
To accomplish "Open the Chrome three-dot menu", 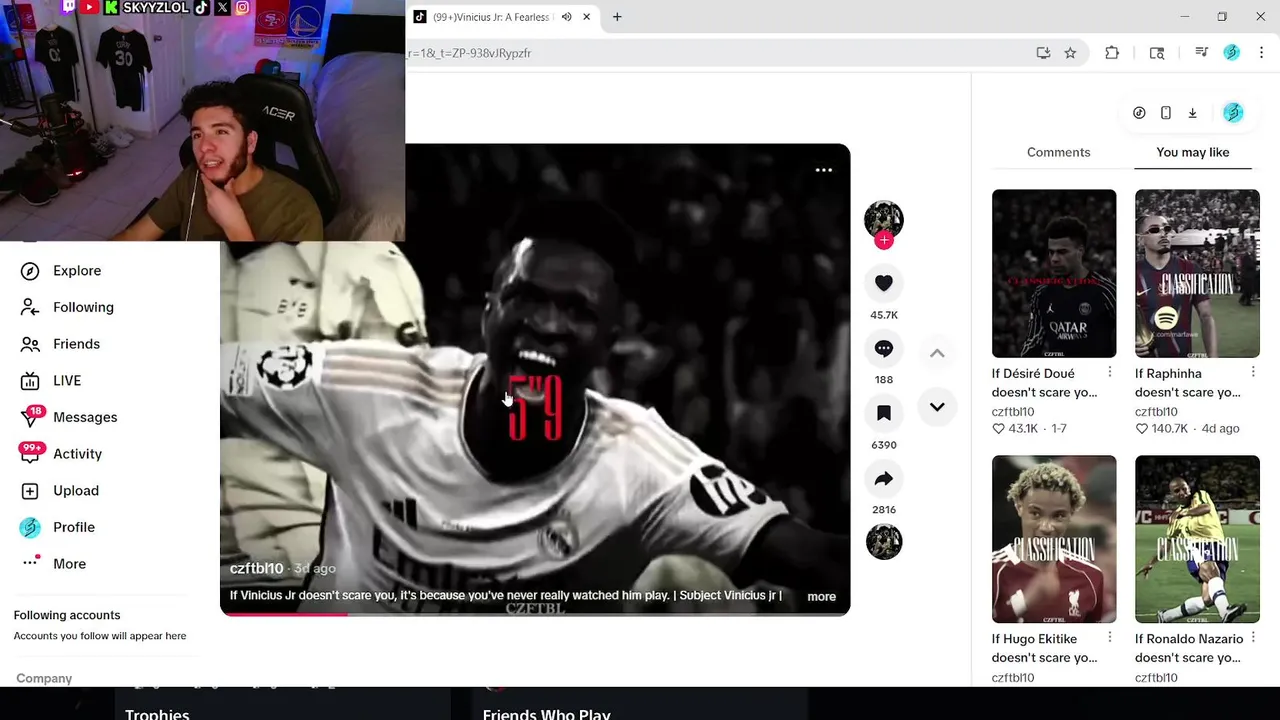I will point(1261,53).
